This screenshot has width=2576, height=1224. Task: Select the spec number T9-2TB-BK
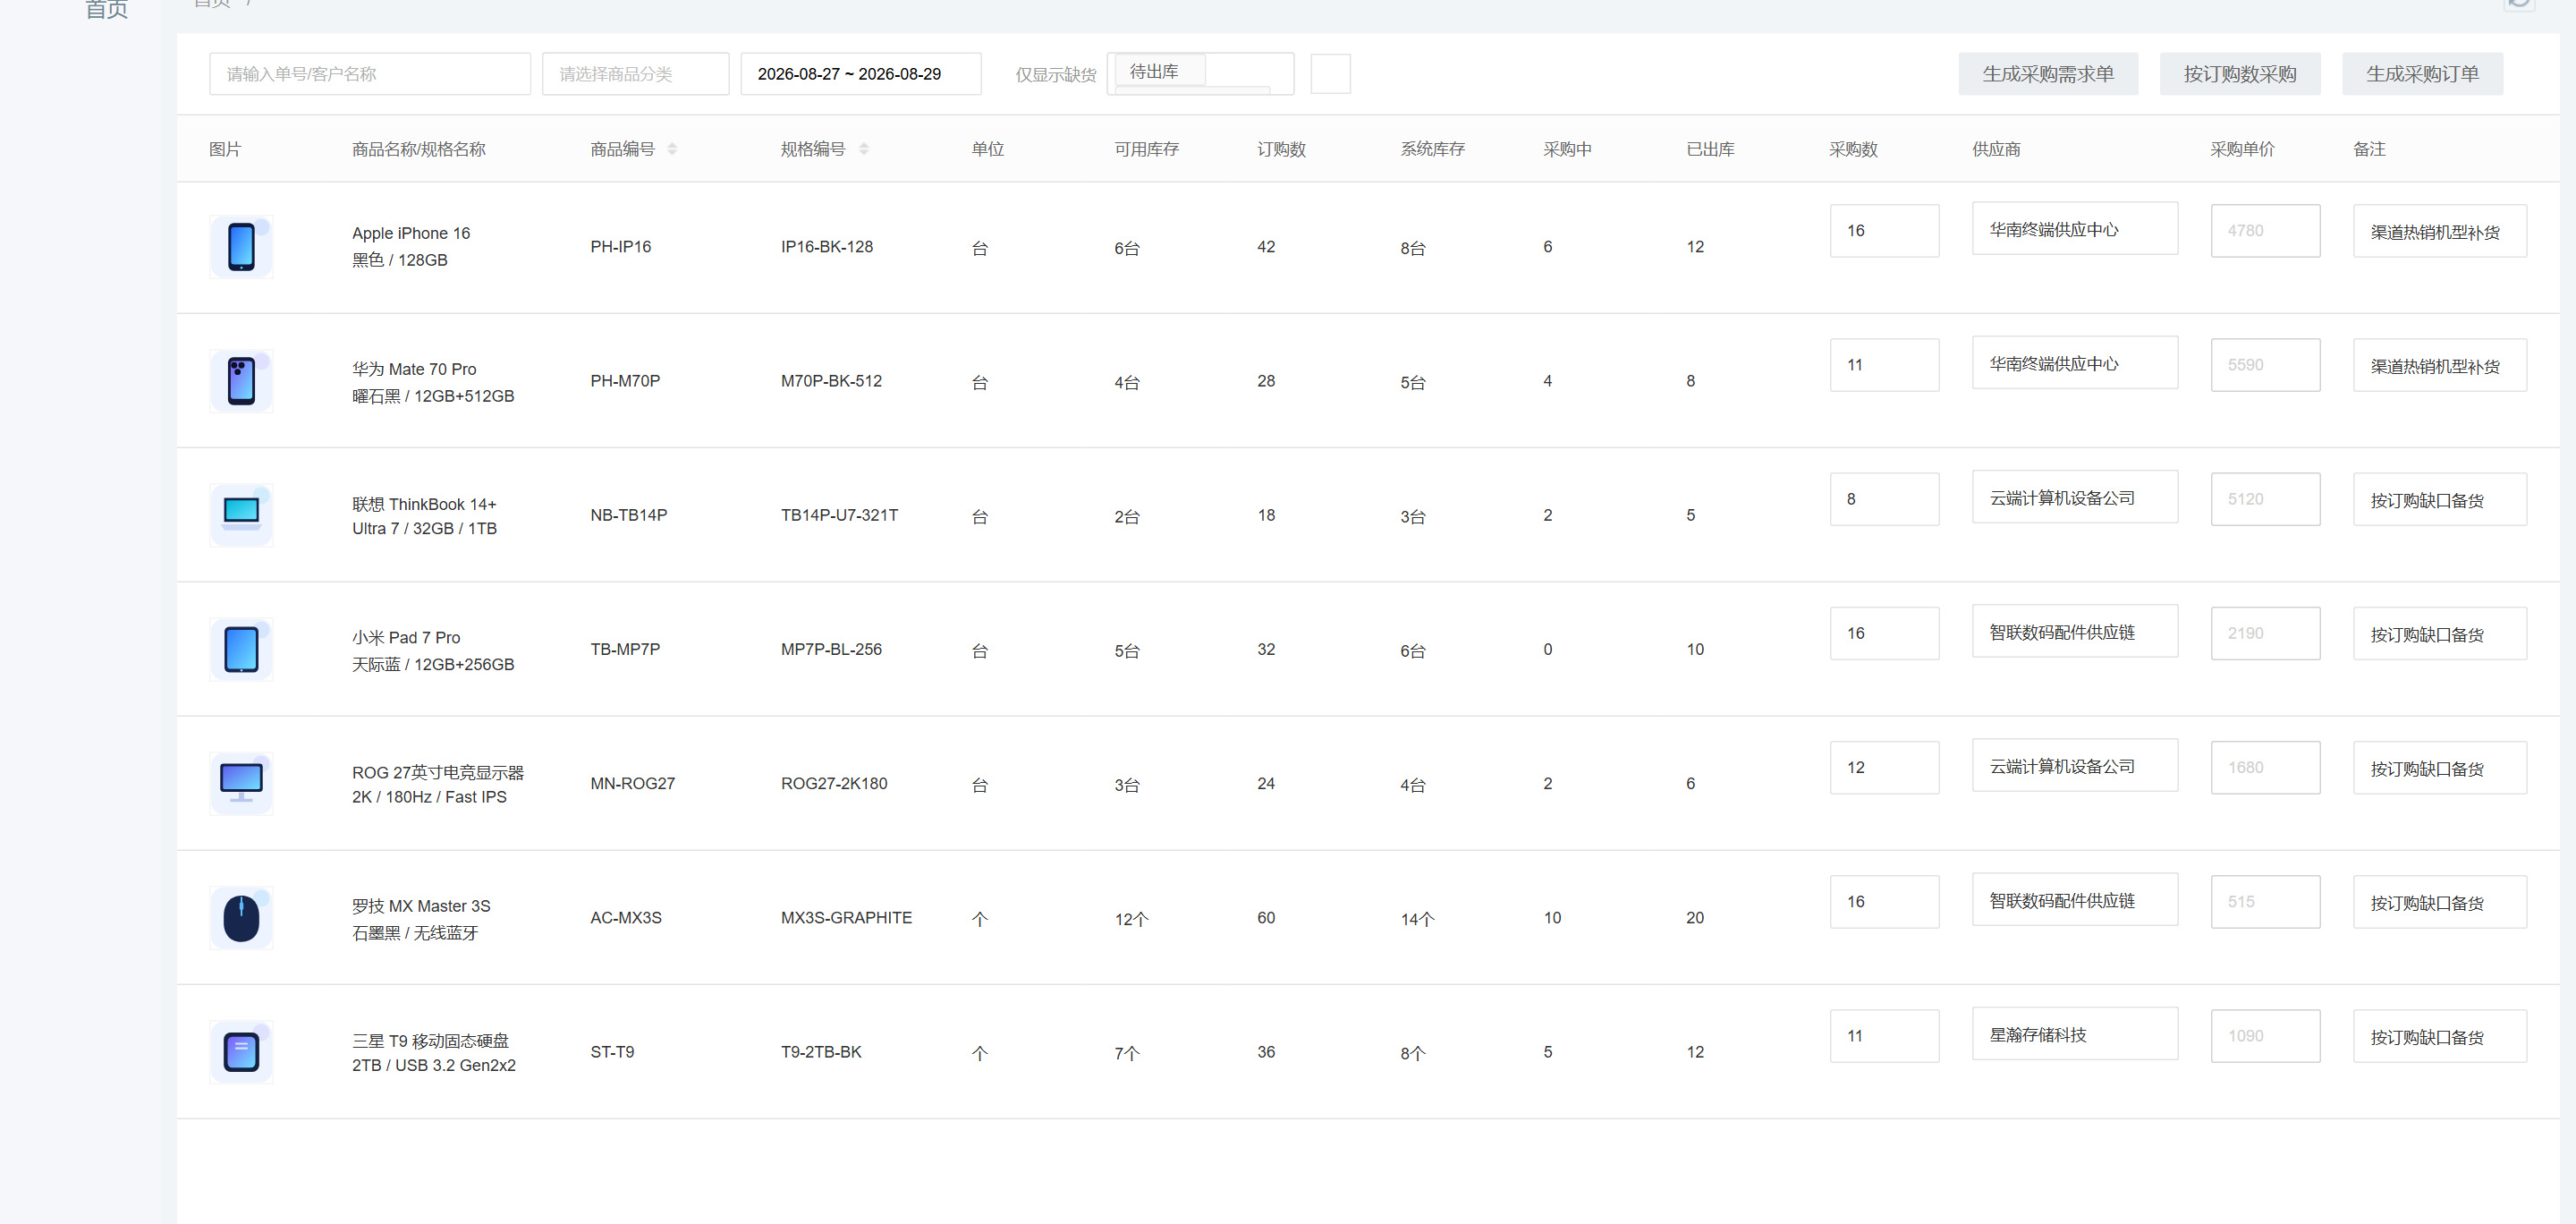pyautogui.click(x=820, y=1052)
